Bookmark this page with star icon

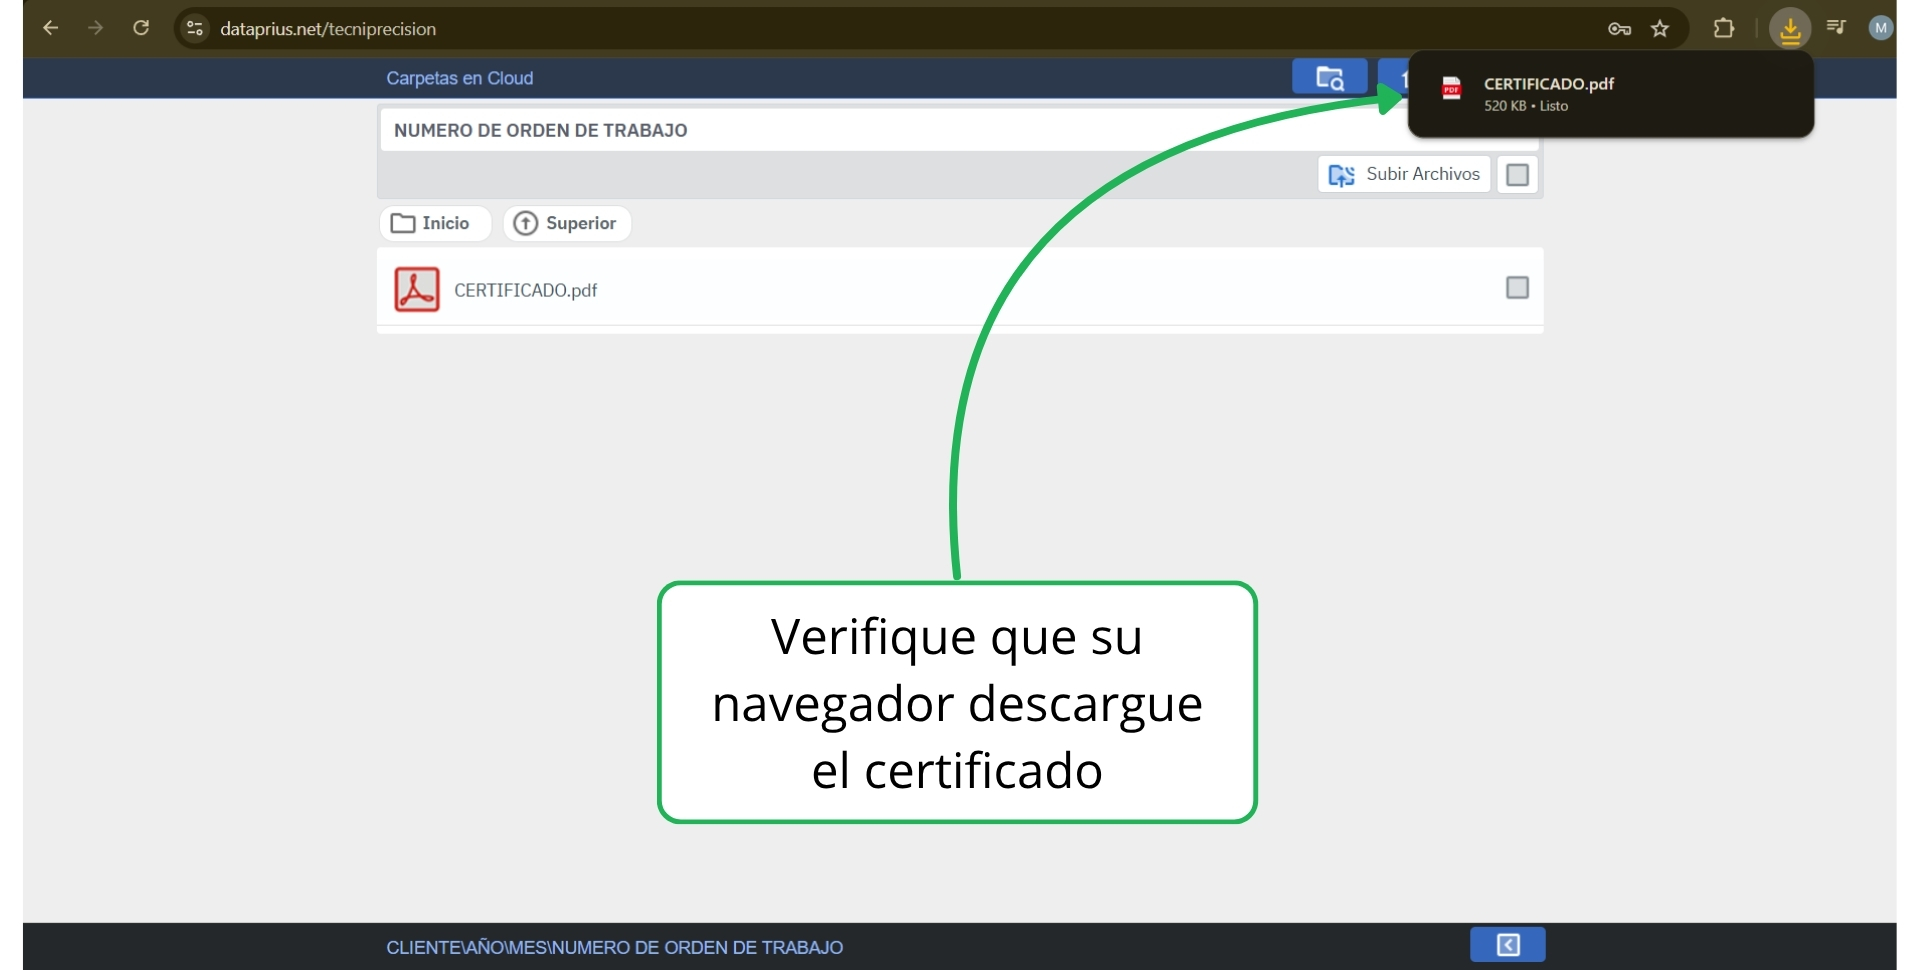pos(1660,29)
